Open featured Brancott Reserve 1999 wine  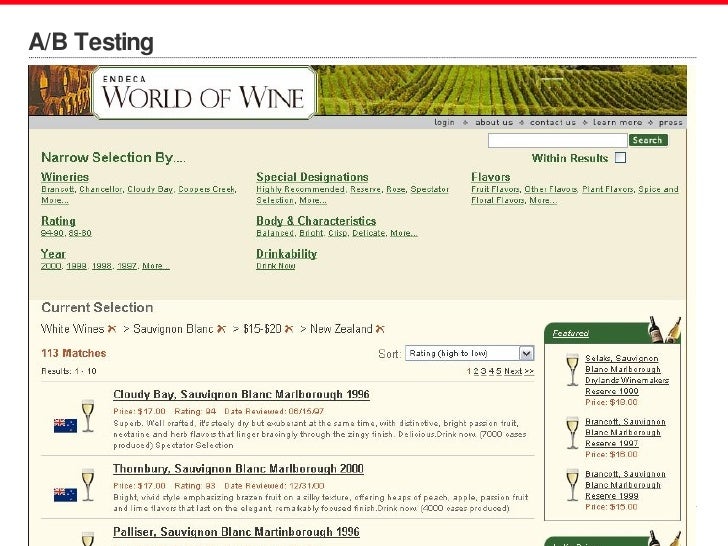[x=625, y=485]
